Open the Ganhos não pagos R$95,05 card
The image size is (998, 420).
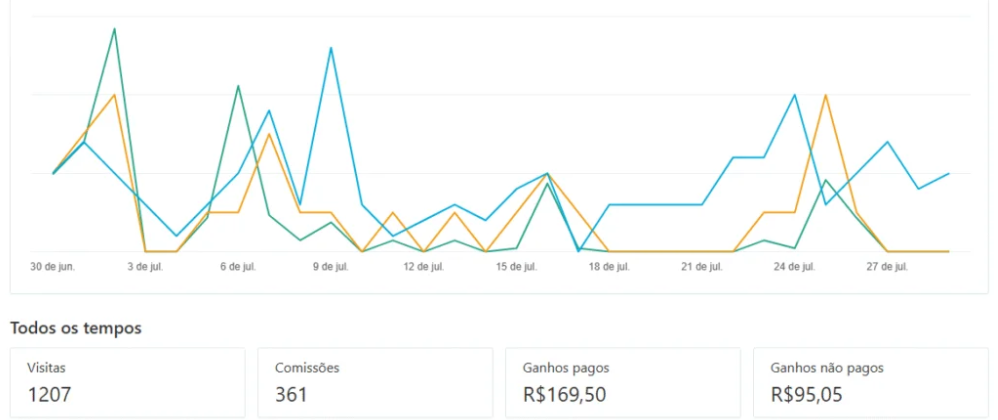pos(870,382)
